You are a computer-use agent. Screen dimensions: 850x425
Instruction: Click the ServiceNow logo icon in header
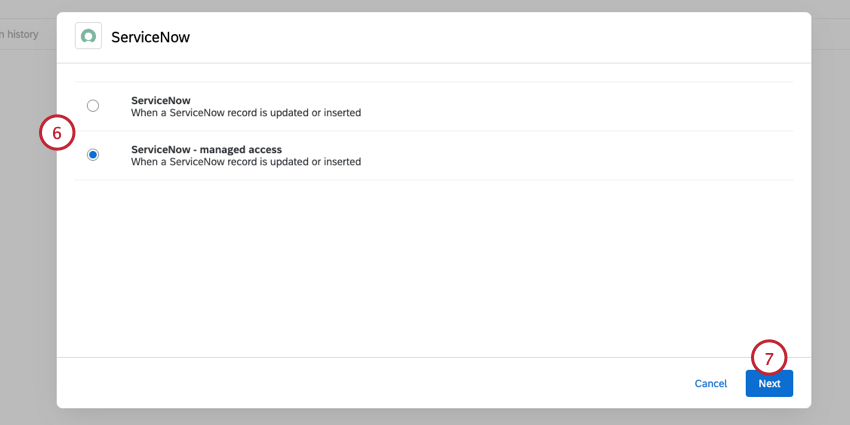click(x=89, y=36)
